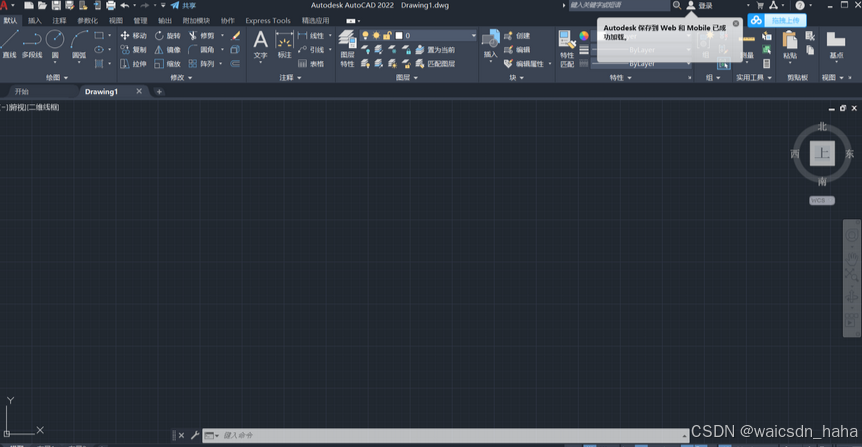Click the Trim (修剪) tool

point(202,35)
